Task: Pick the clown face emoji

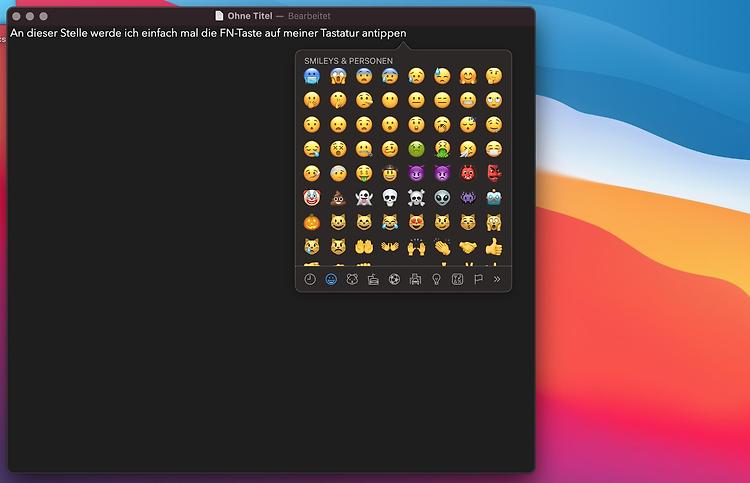Action: [x=312, y=198]
